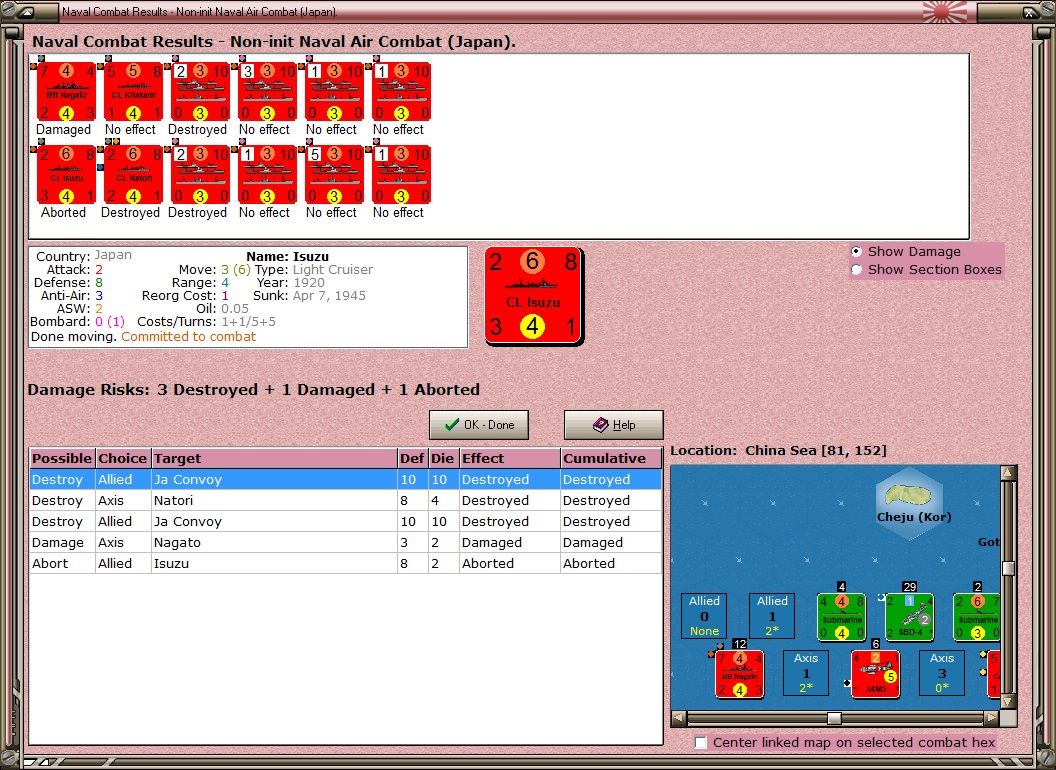
Task: Select the unhighlighted Ja Convoy destroy row
Action: tap(345, 521)
